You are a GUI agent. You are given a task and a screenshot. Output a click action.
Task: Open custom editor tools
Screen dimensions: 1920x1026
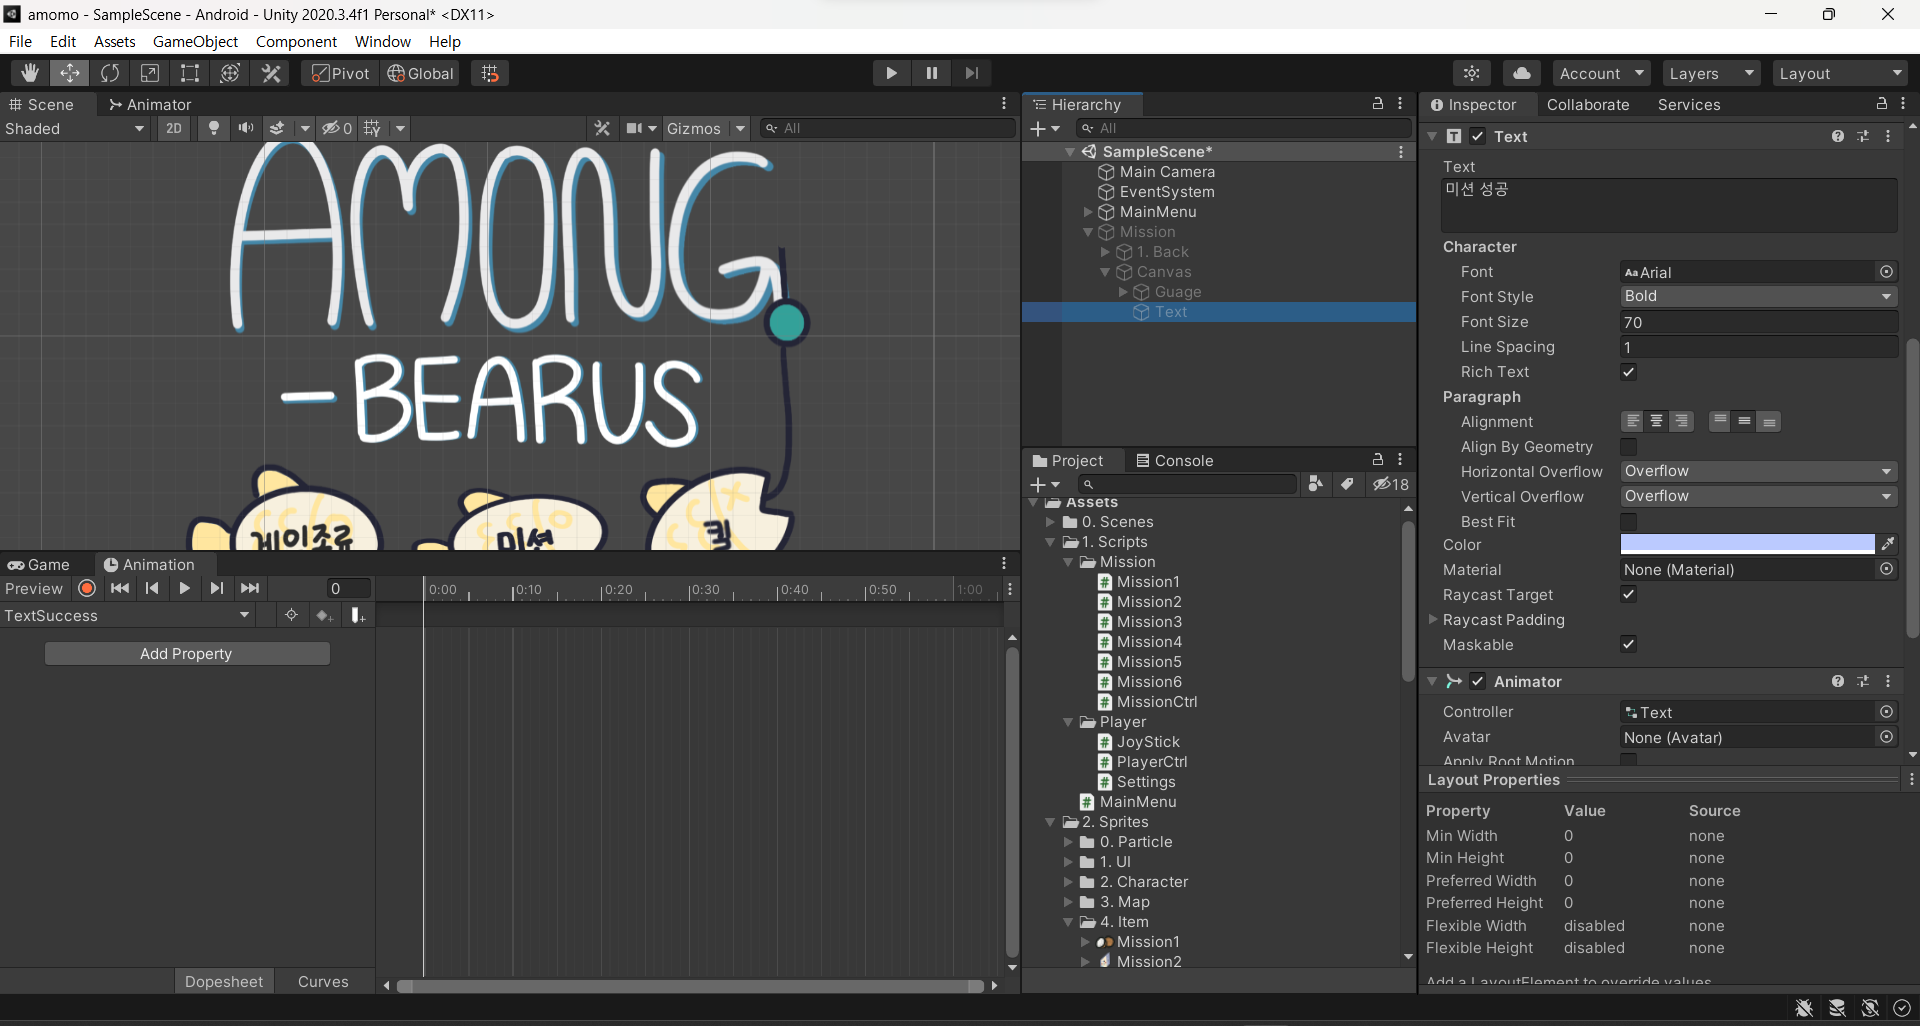(271, 73)
